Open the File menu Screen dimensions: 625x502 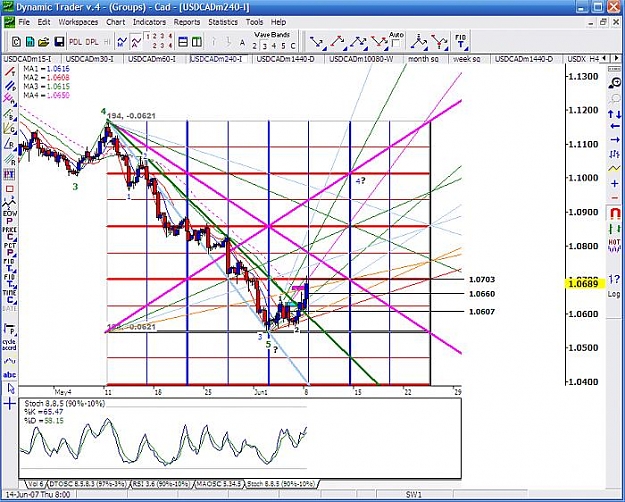click(24, 22)
